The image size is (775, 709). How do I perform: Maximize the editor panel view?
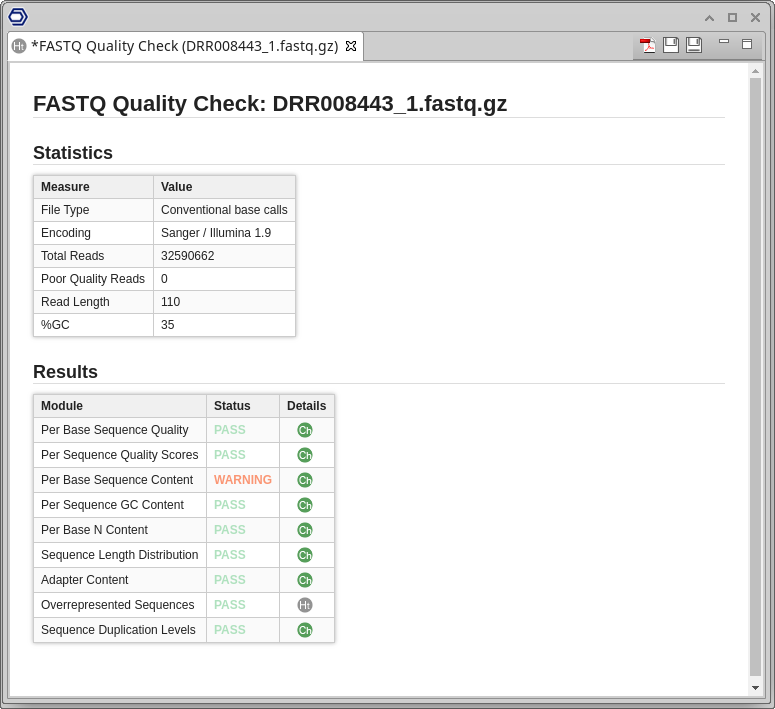746,44
